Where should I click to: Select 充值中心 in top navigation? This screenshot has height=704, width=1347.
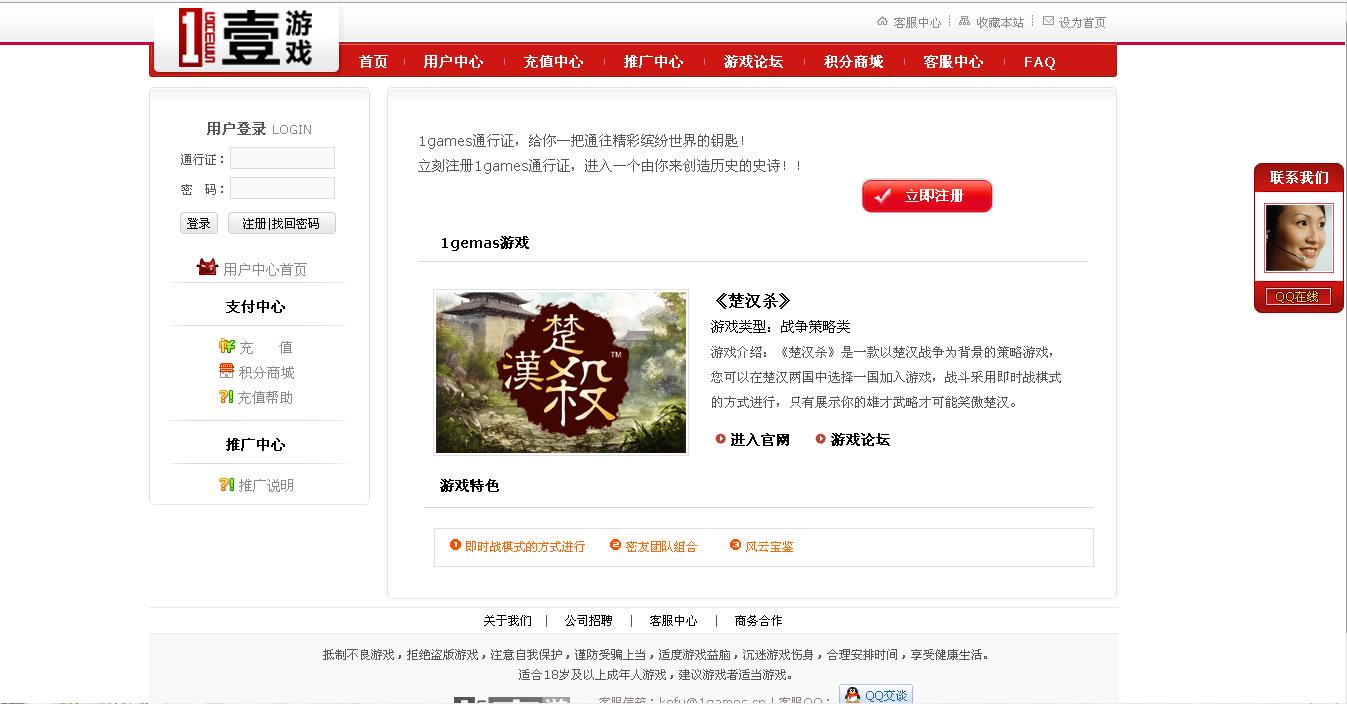(554, 61)
